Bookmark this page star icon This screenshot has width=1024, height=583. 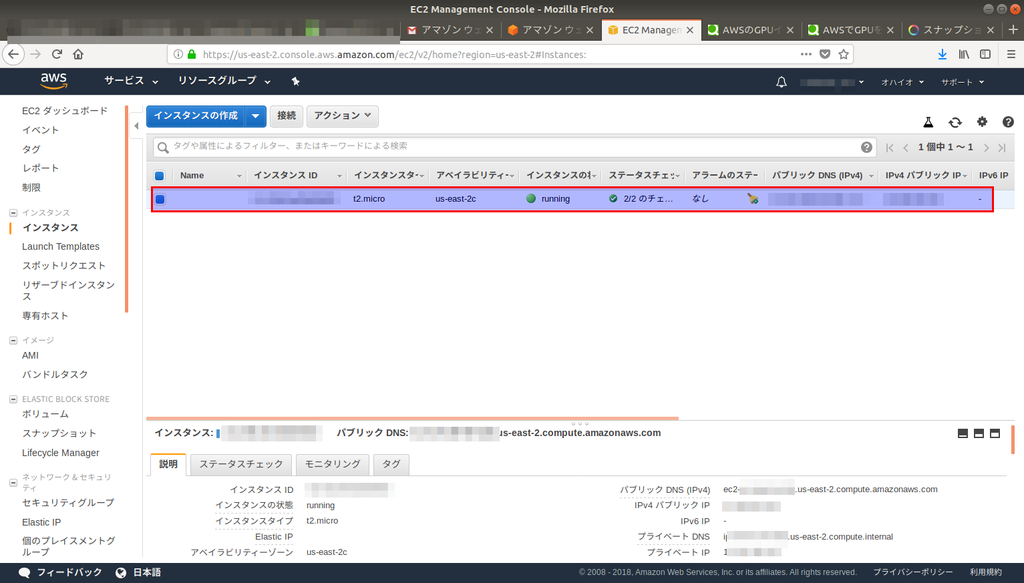click(x=844, y=54)
